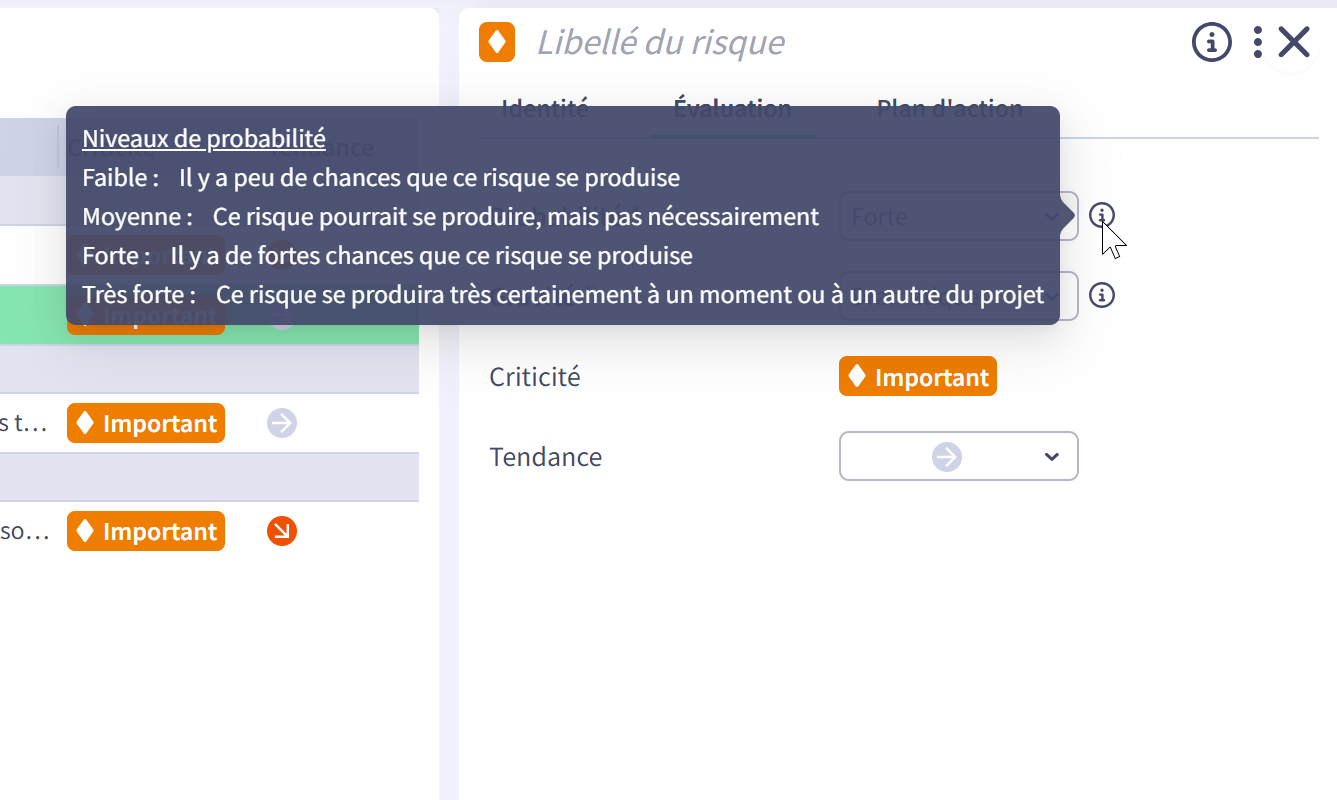Click the Niveaux de probabilité tooltip heading

204,139
